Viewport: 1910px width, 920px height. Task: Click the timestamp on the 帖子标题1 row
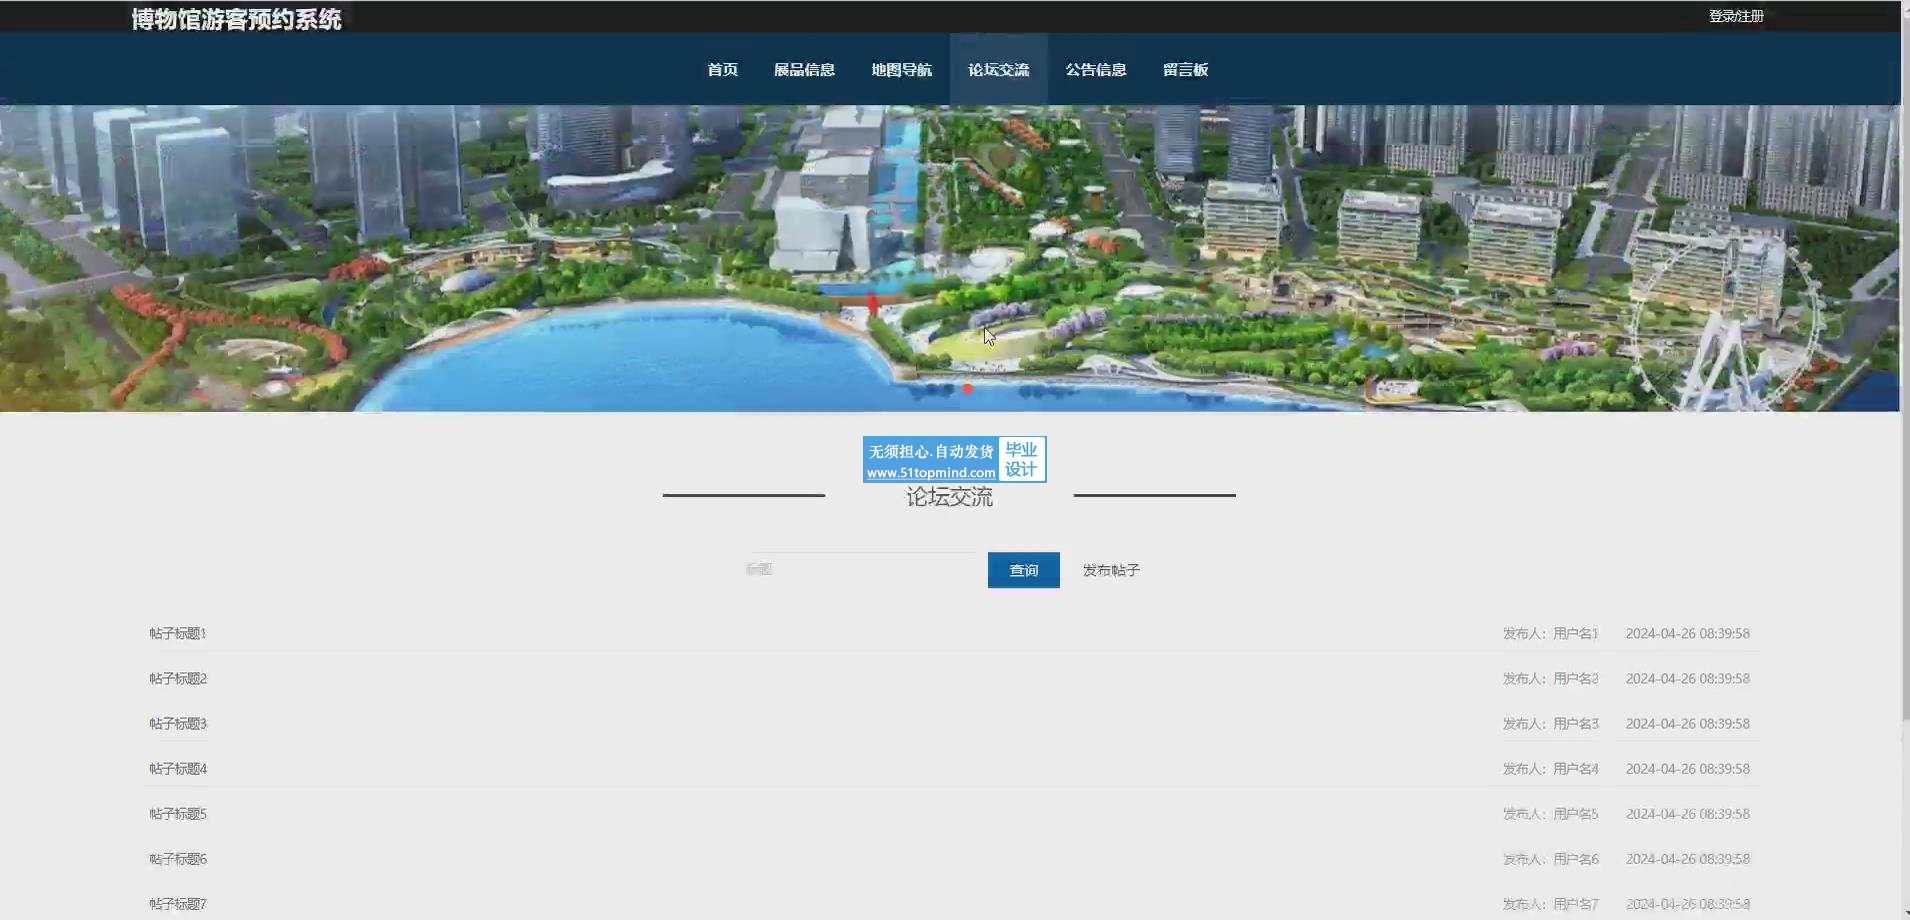coord(1688,633)
